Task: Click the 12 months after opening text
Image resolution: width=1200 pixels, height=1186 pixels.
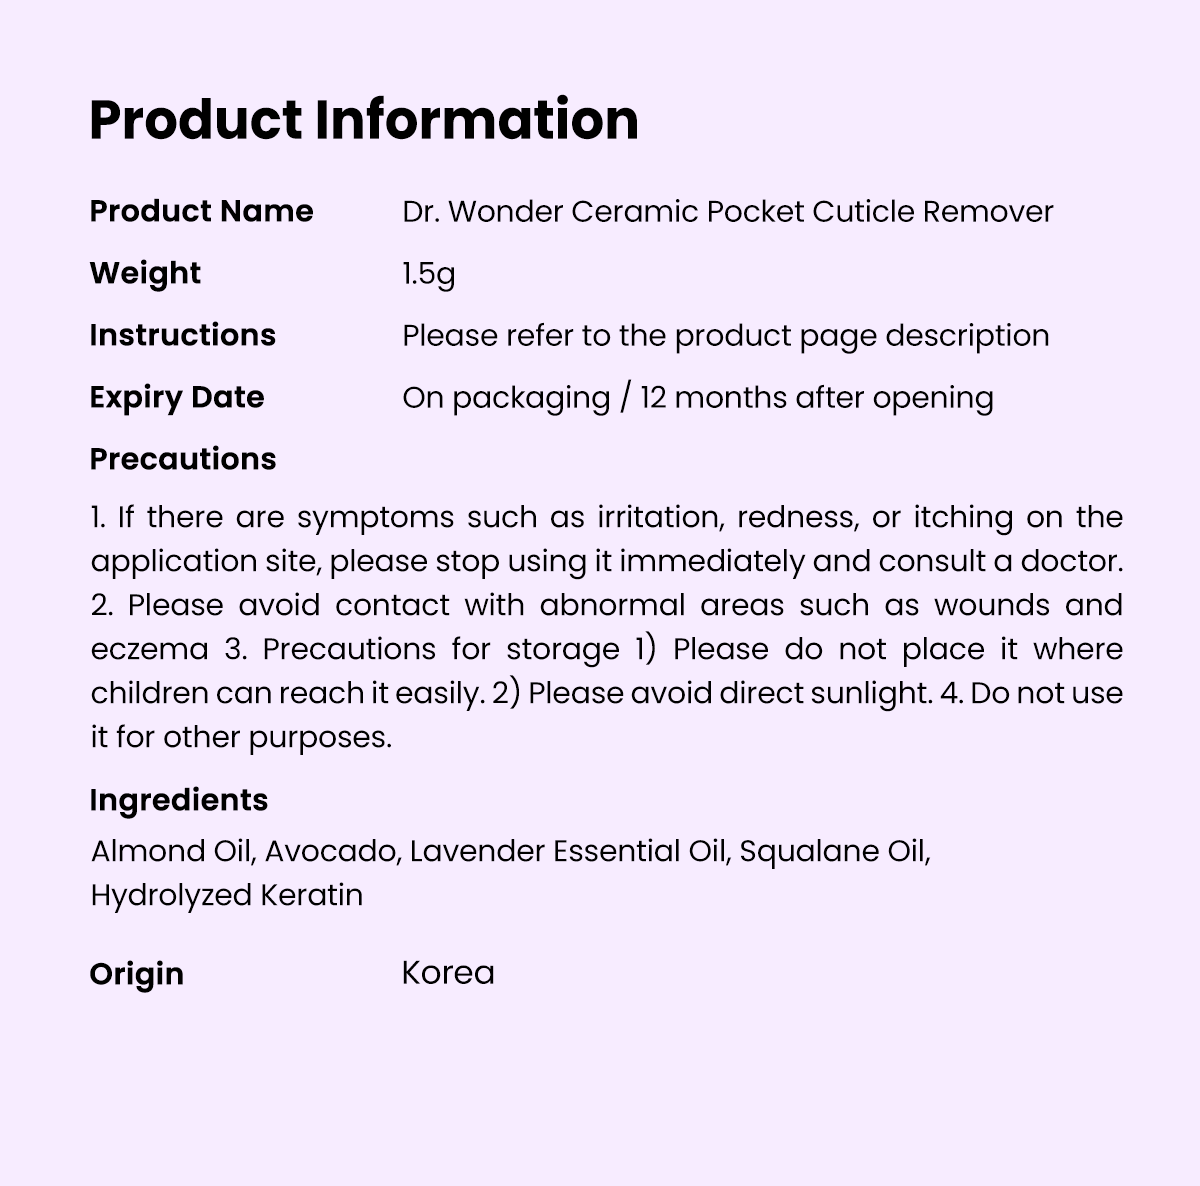Action: click(x=816, y=398)
